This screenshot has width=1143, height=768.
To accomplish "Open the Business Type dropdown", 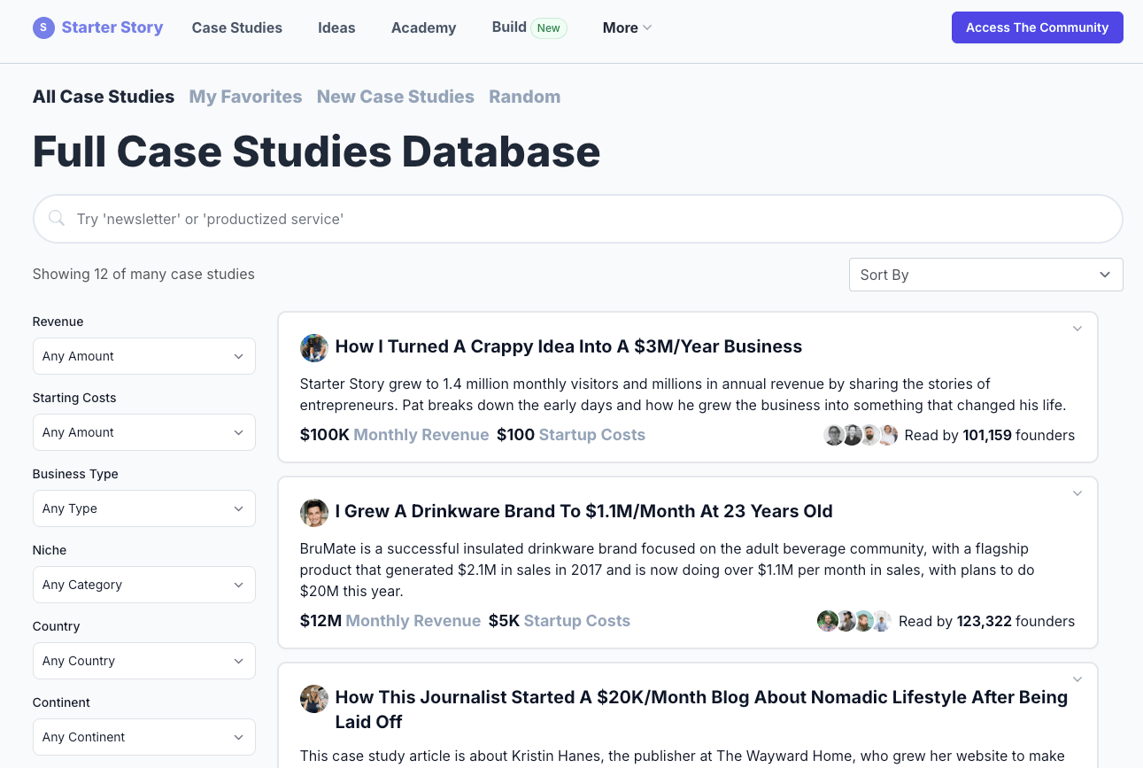I will tap(144, 509).
